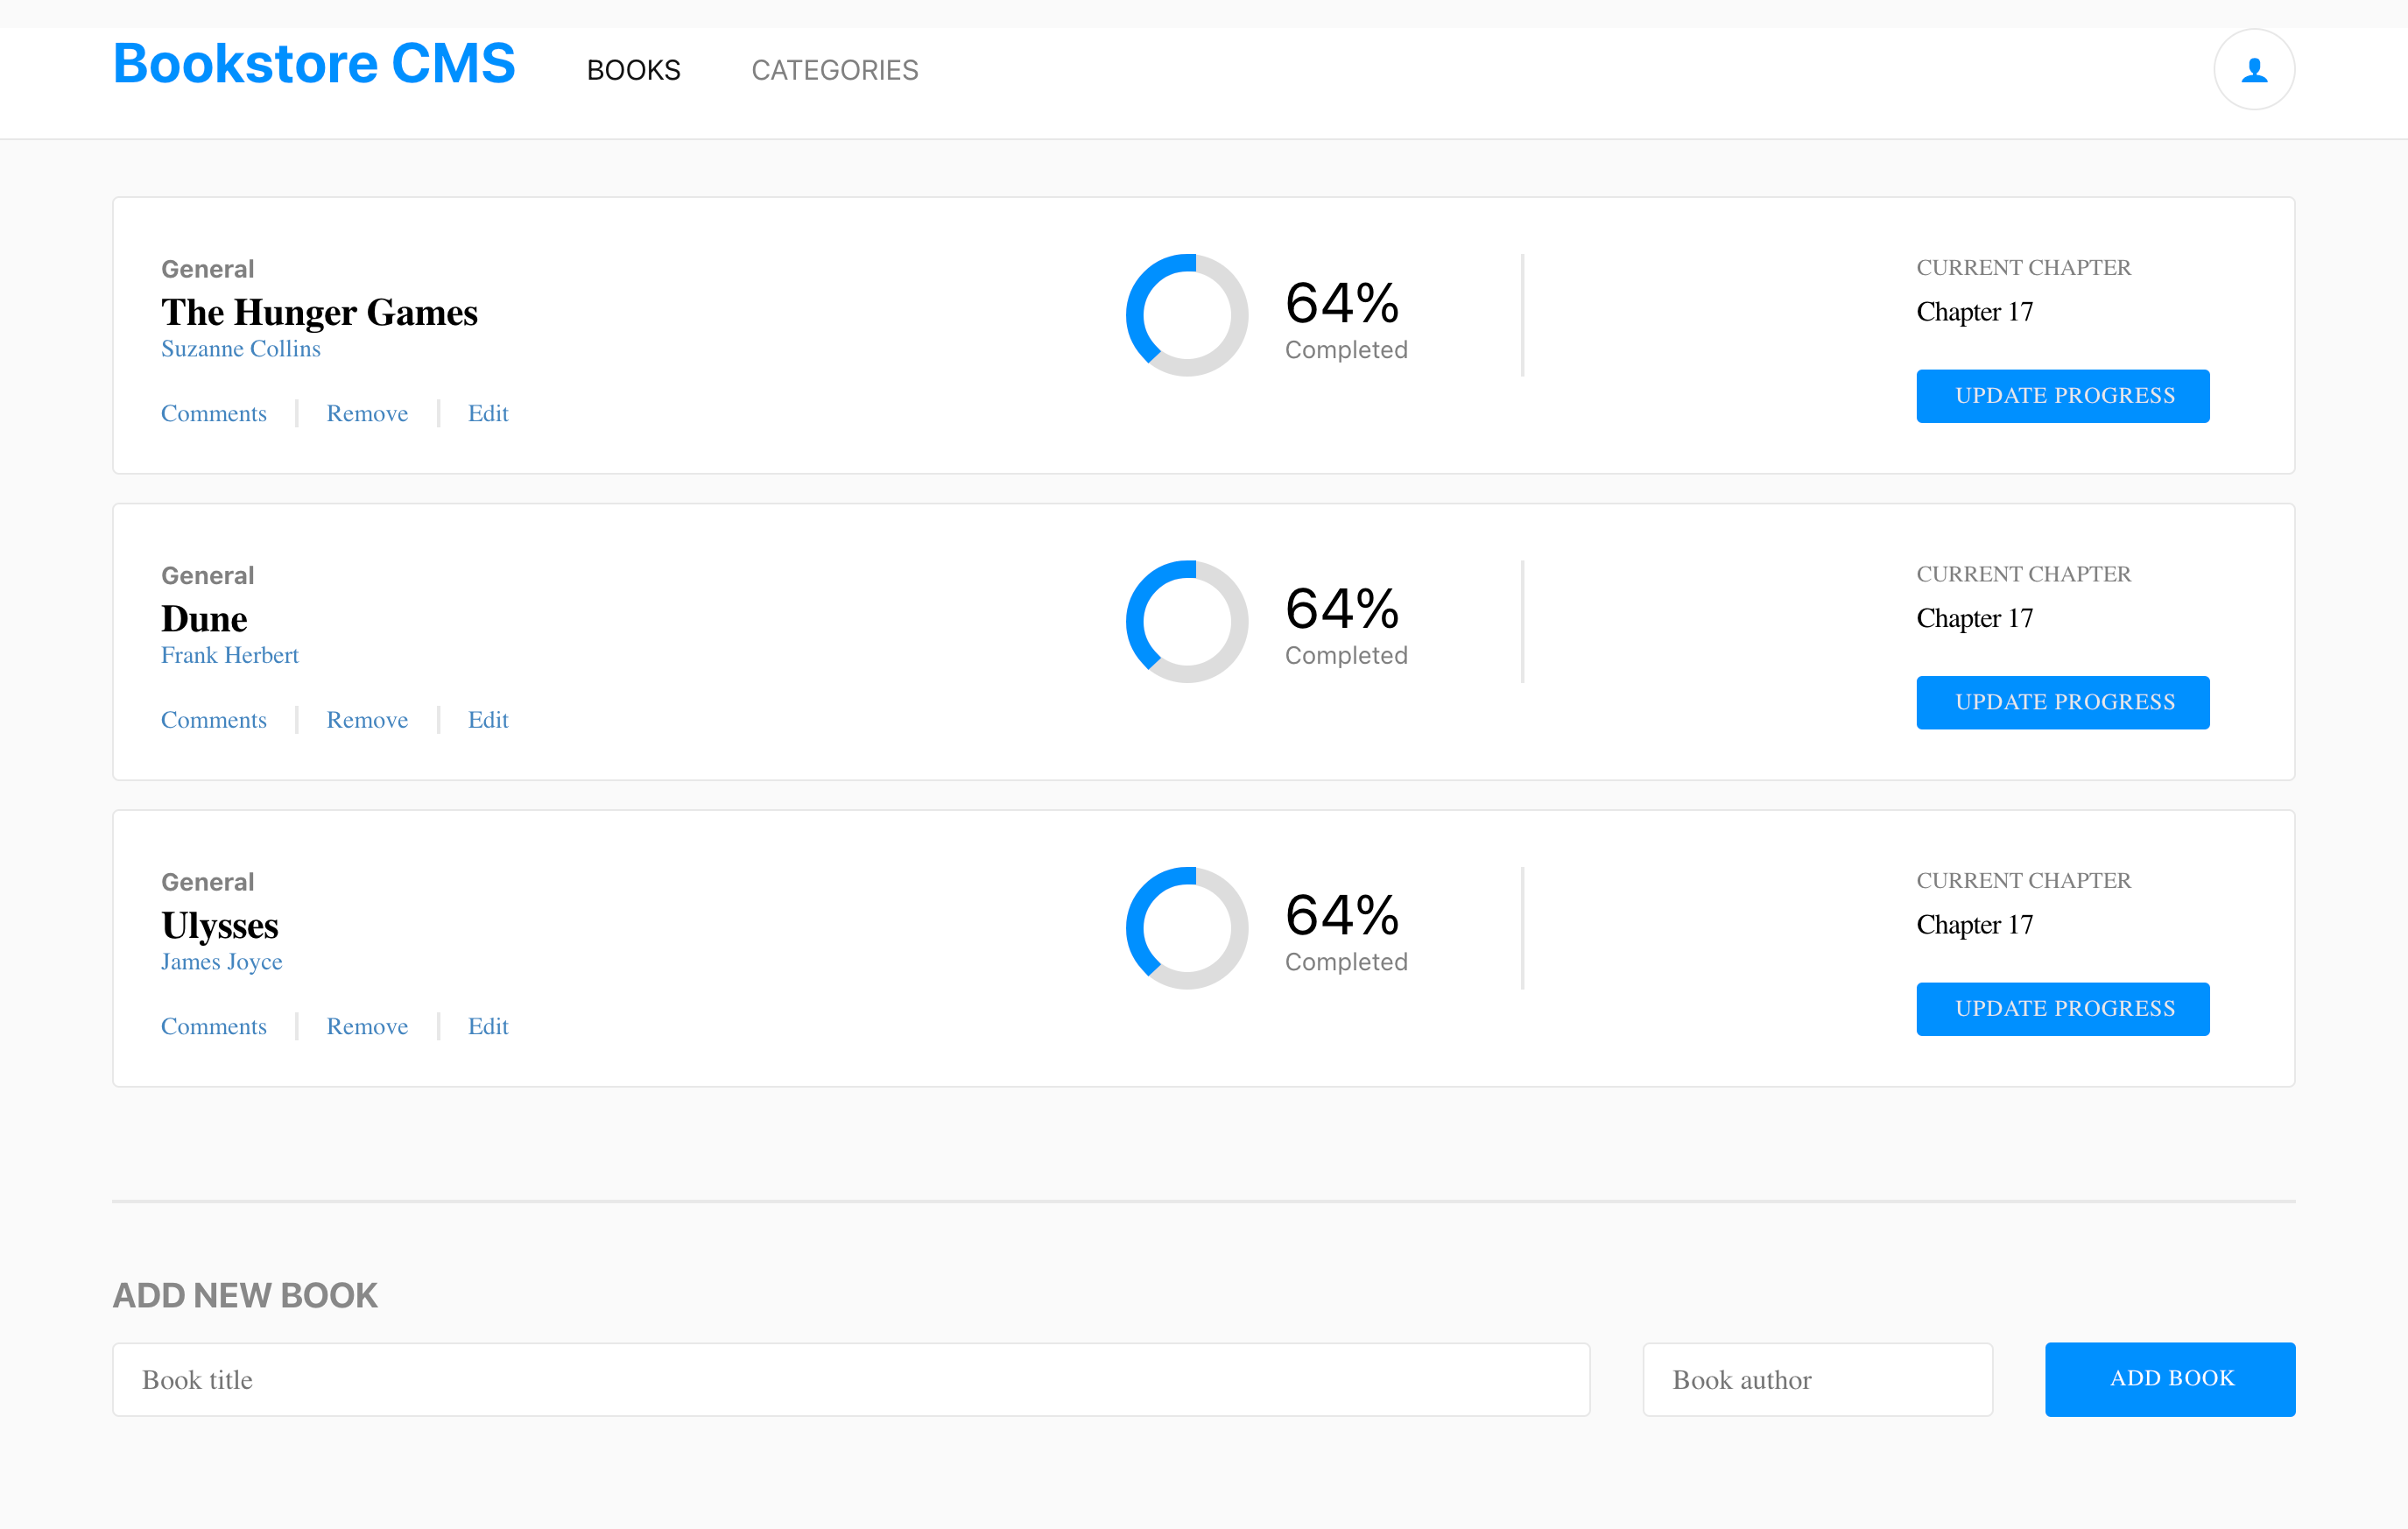The height and width of the screenshot is (1529, 2408).
Task: Click the Ulysses progress circle
Action: (1186, 928)
